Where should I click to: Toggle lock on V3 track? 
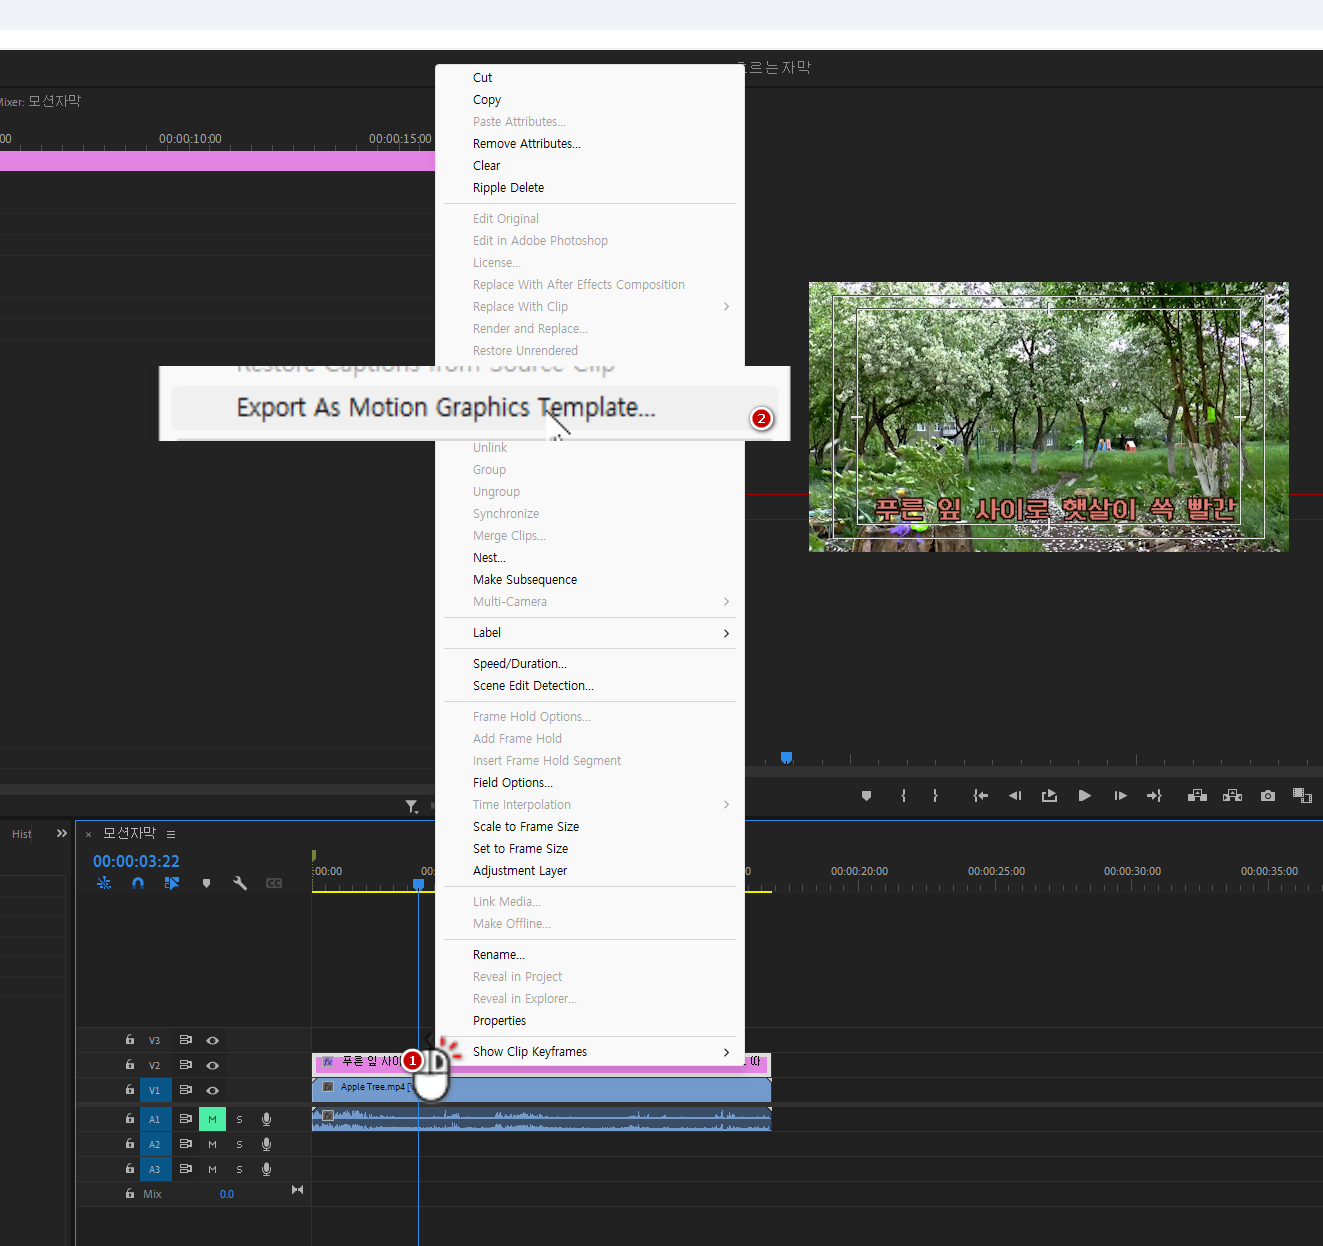tap(130, 1040)
